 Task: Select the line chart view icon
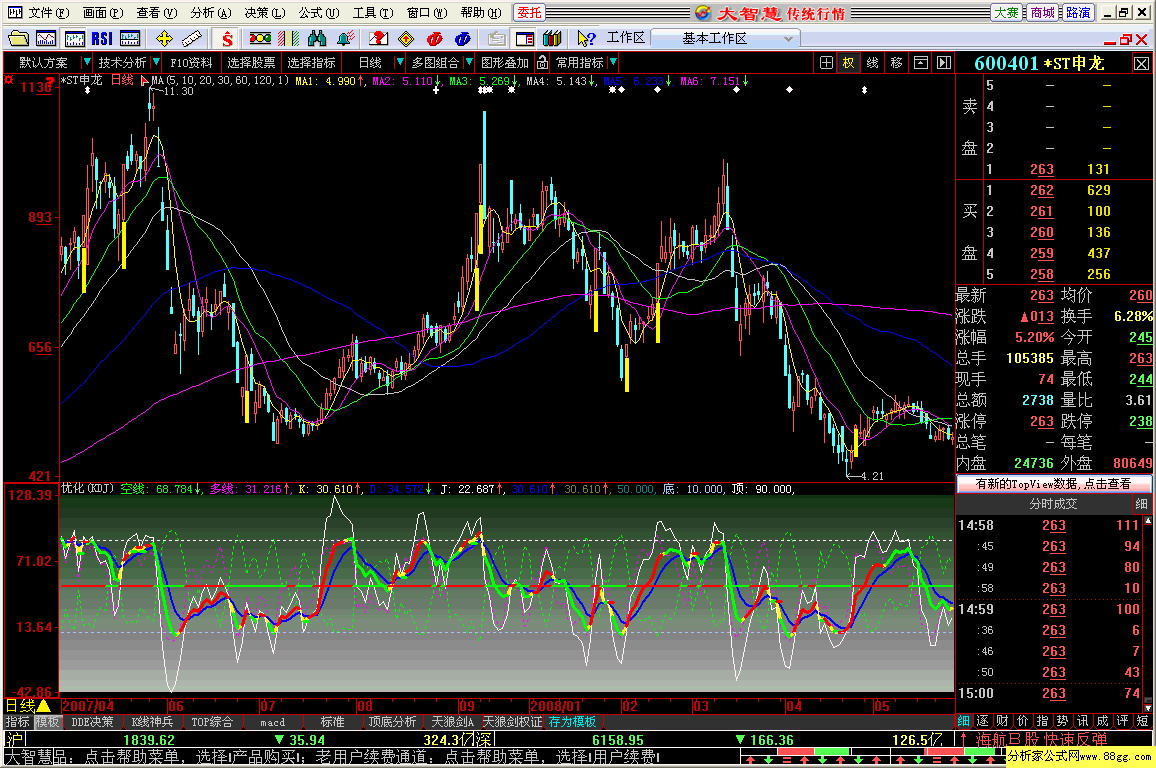(46, 38)
